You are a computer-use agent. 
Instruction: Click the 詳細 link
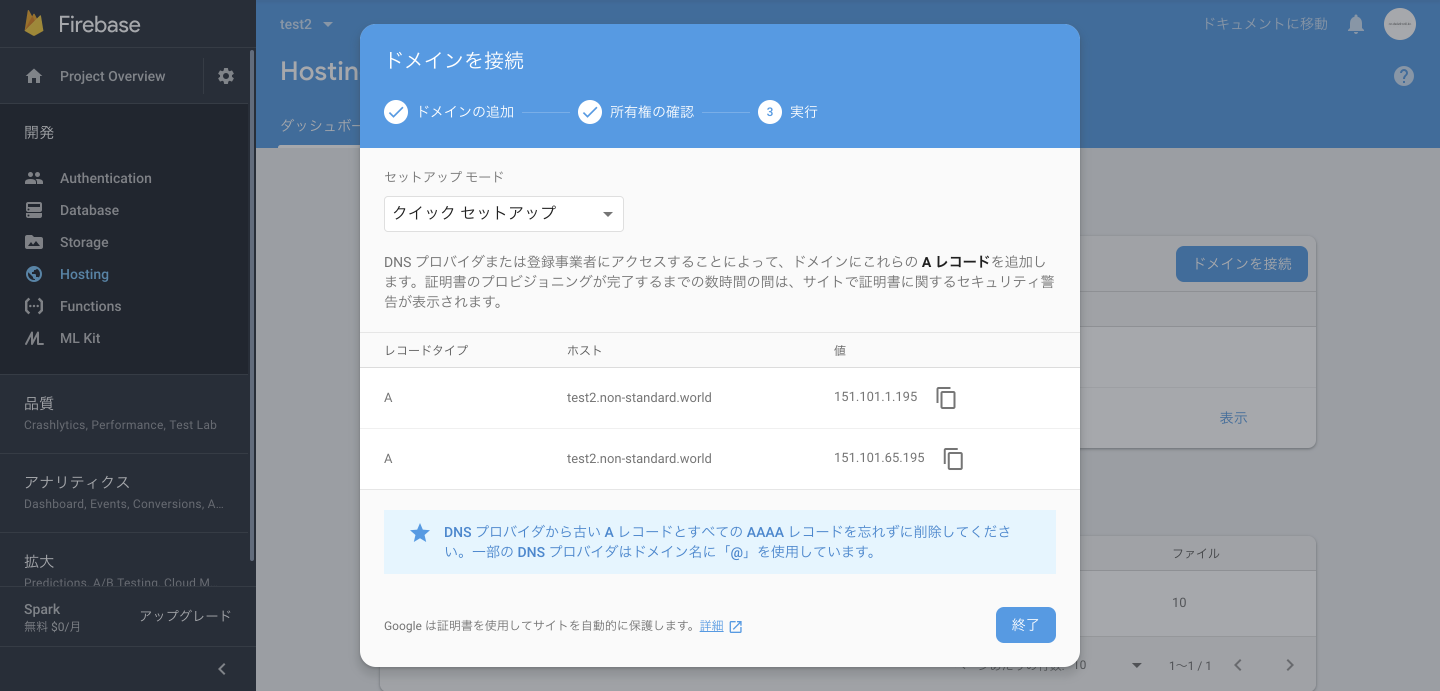point(711,626)
